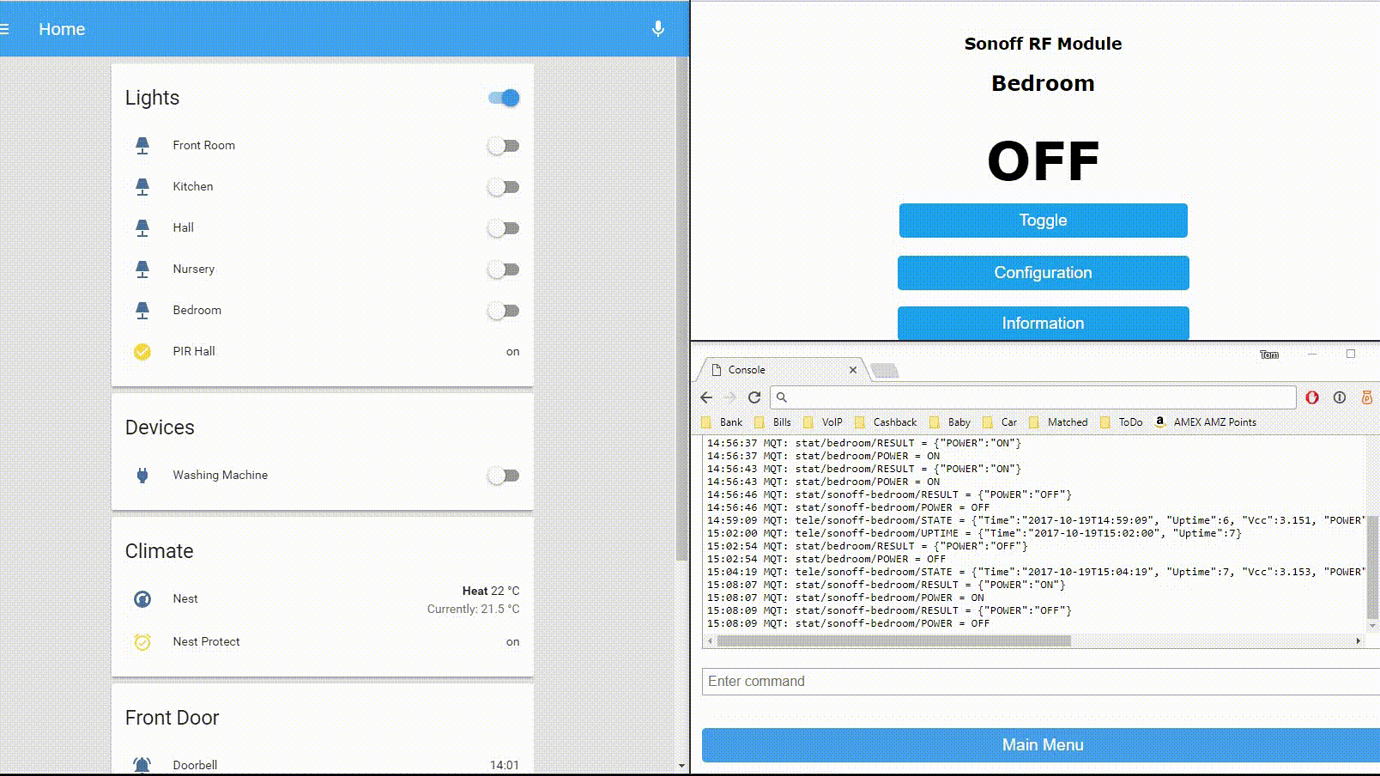Turn on the Kitchen light switch
1380x776 pixels.
[503, 187]
